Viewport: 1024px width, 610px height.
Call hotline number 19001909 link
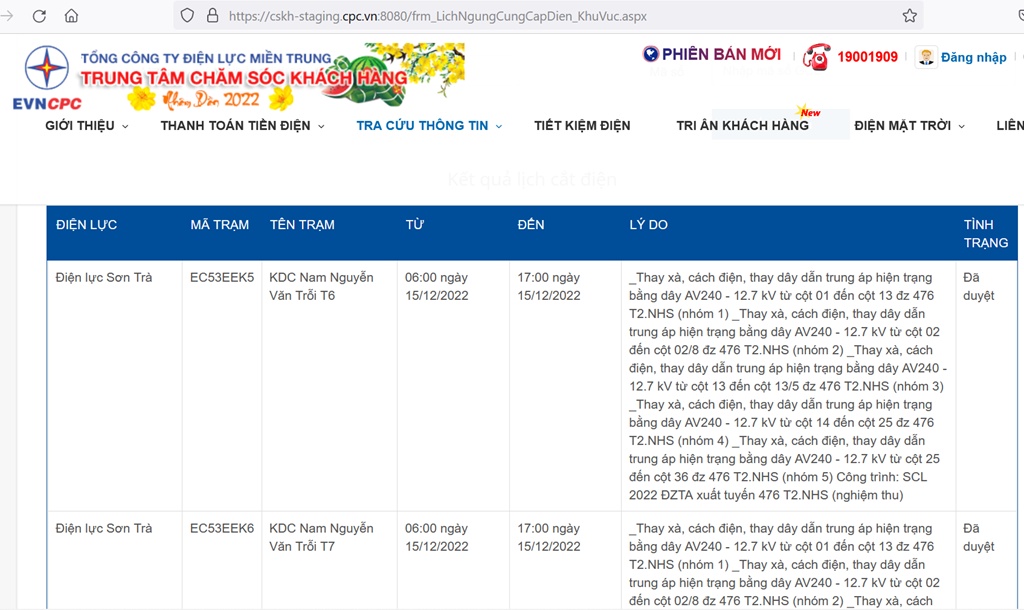(x=867, y=57)
